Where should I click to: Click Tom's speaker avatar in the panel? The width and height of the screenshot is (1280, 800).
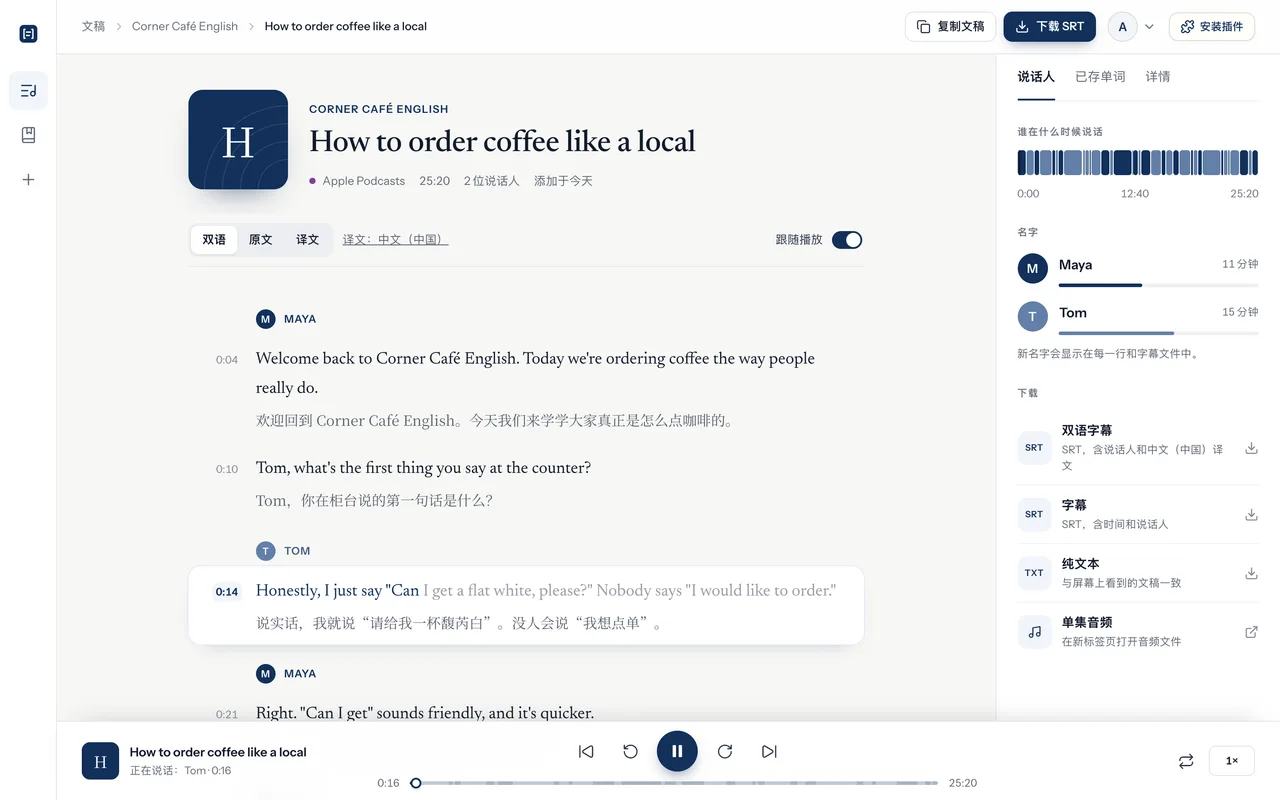point(1033,316)
